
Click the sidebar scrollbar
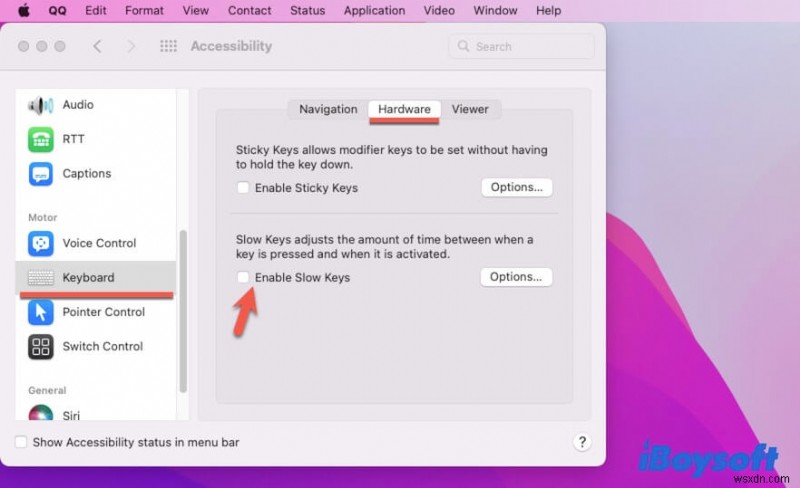(183, 311)
